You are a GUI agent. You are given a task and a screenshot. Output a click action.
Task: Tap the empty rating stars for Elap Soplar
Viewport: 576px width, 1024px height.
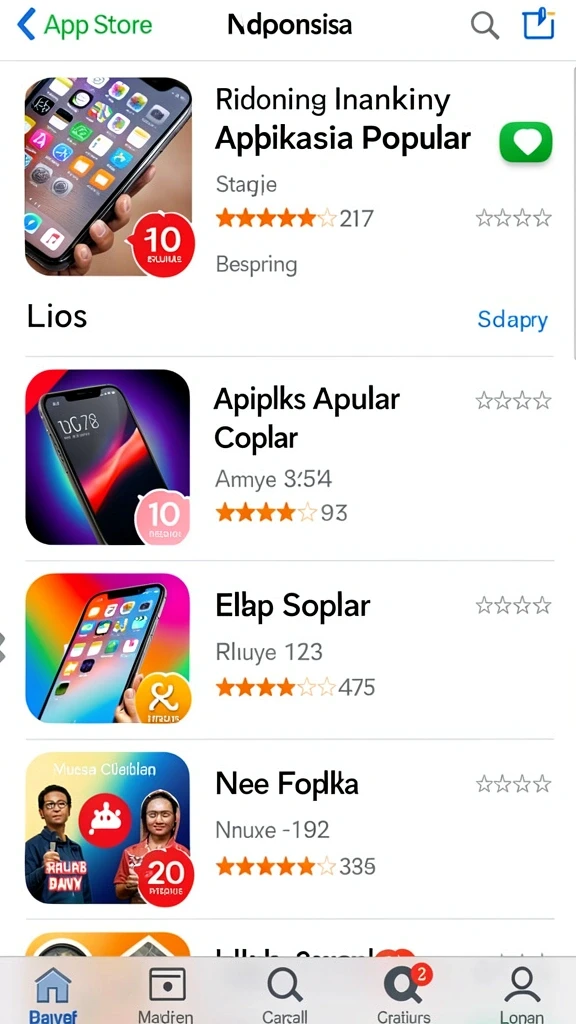513,605
